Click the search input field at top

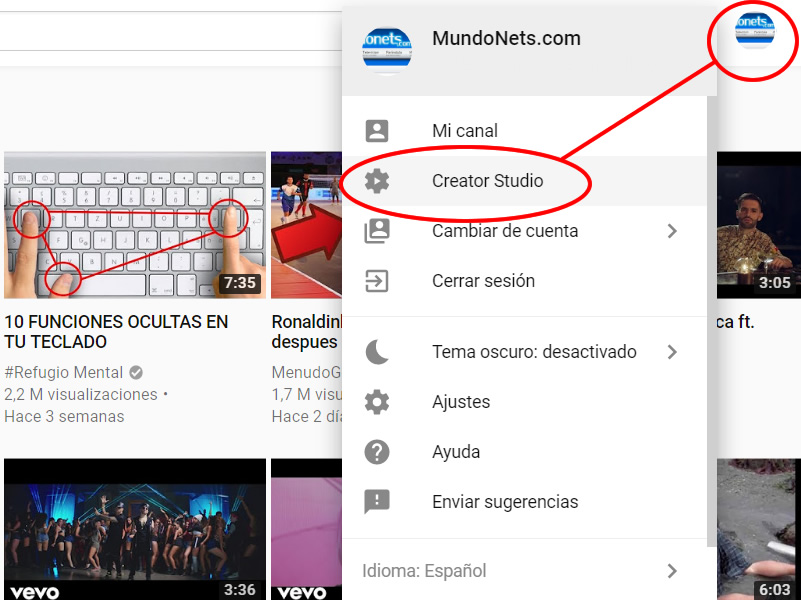tap(171, 31)
